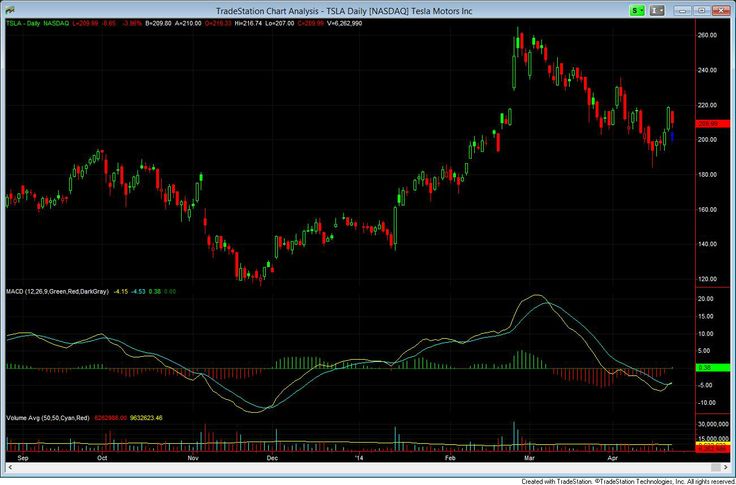
Task: Click the 'Mar' date axis label
Action: point(530,456)
